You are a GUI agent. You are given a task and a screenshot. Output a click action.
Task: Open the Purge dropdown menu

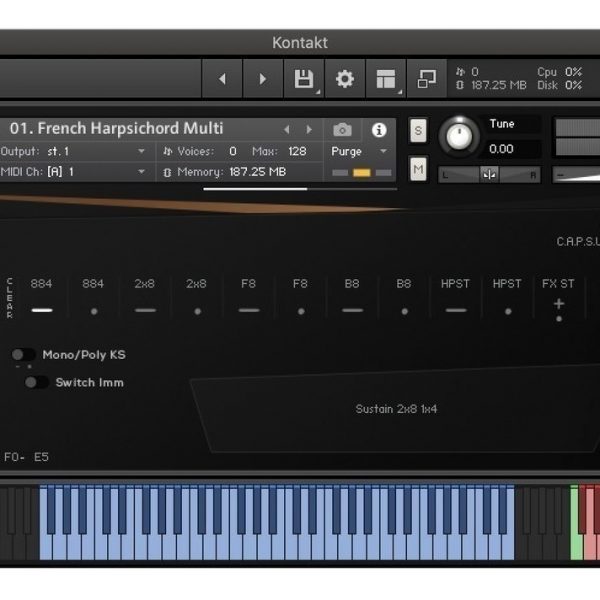pyautogui.click(x=359, y=152)
